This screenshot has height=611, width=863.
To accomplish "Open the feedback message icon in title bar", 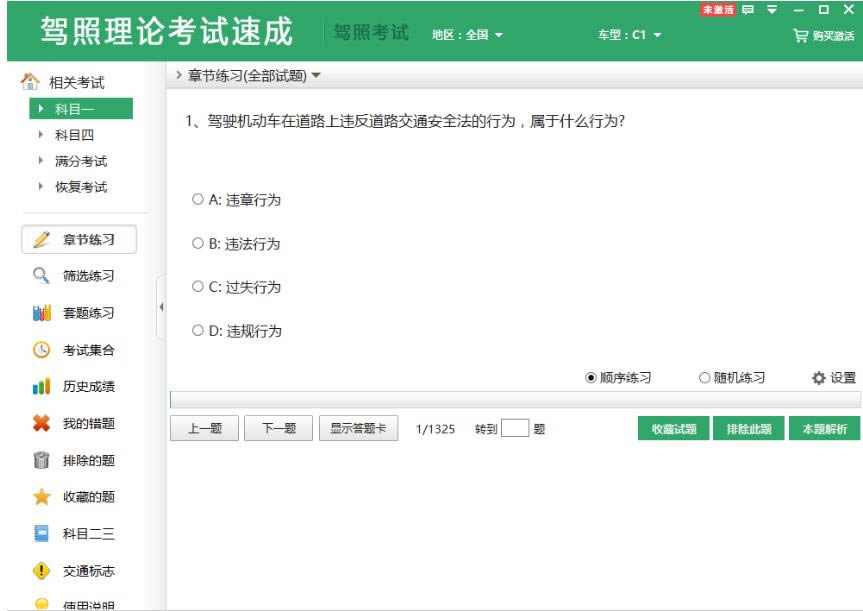I will [x=748, y=9].
